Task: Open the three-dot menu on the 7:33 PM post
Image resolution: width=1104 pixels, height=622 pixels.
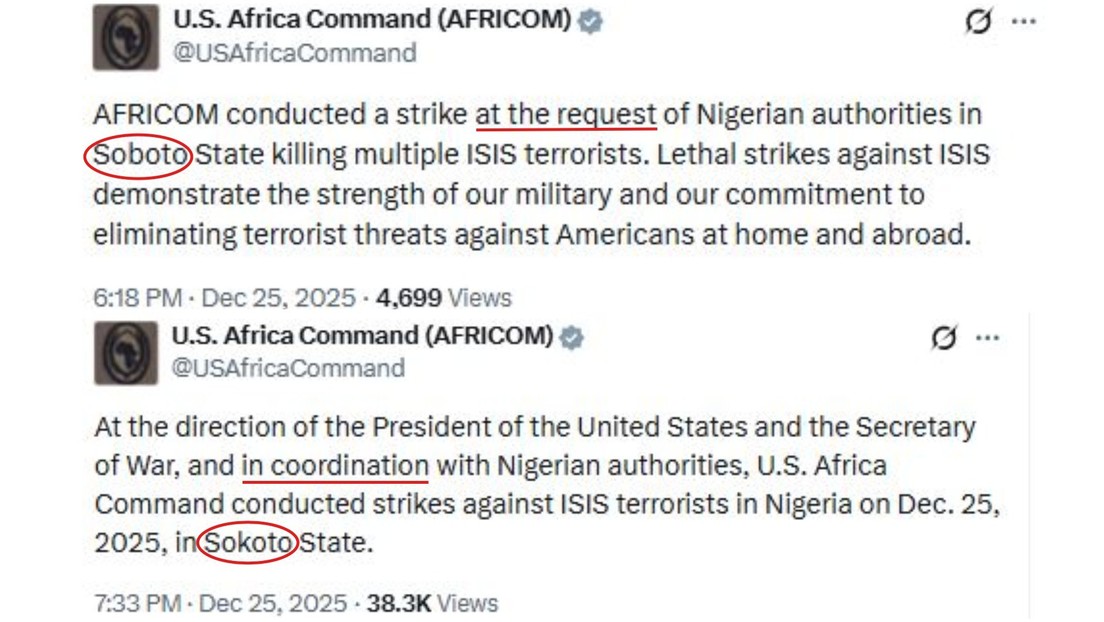Action: point(987,338)
